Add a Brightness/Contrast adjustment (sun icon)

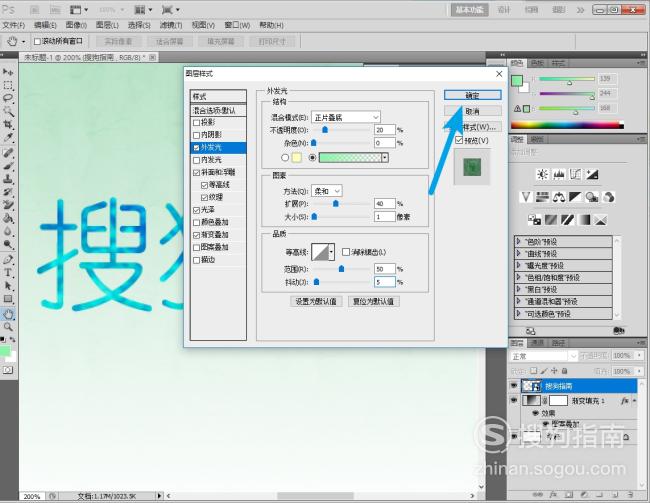point(542,174)
